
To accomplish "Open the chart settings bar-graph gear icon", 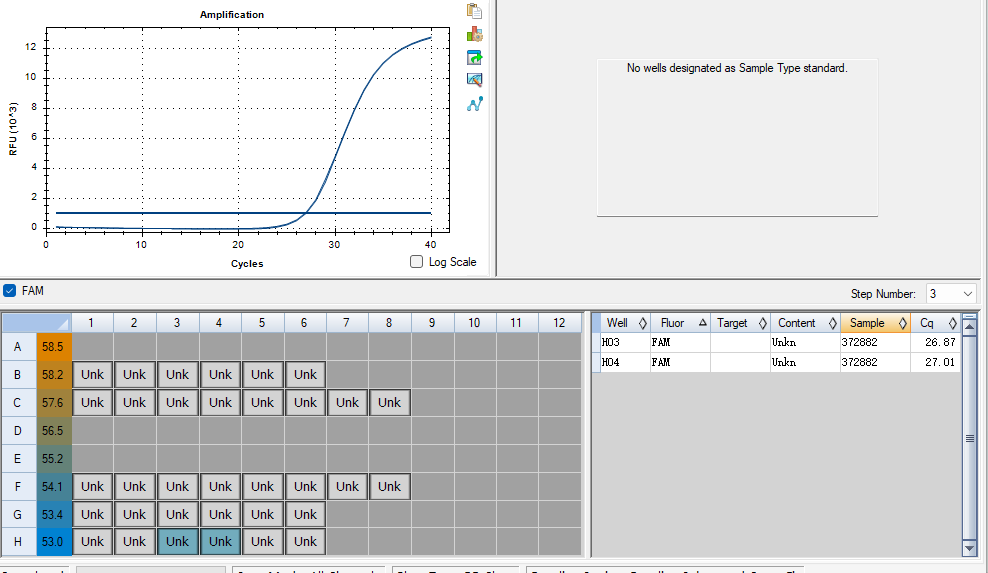I will point(474,34).
